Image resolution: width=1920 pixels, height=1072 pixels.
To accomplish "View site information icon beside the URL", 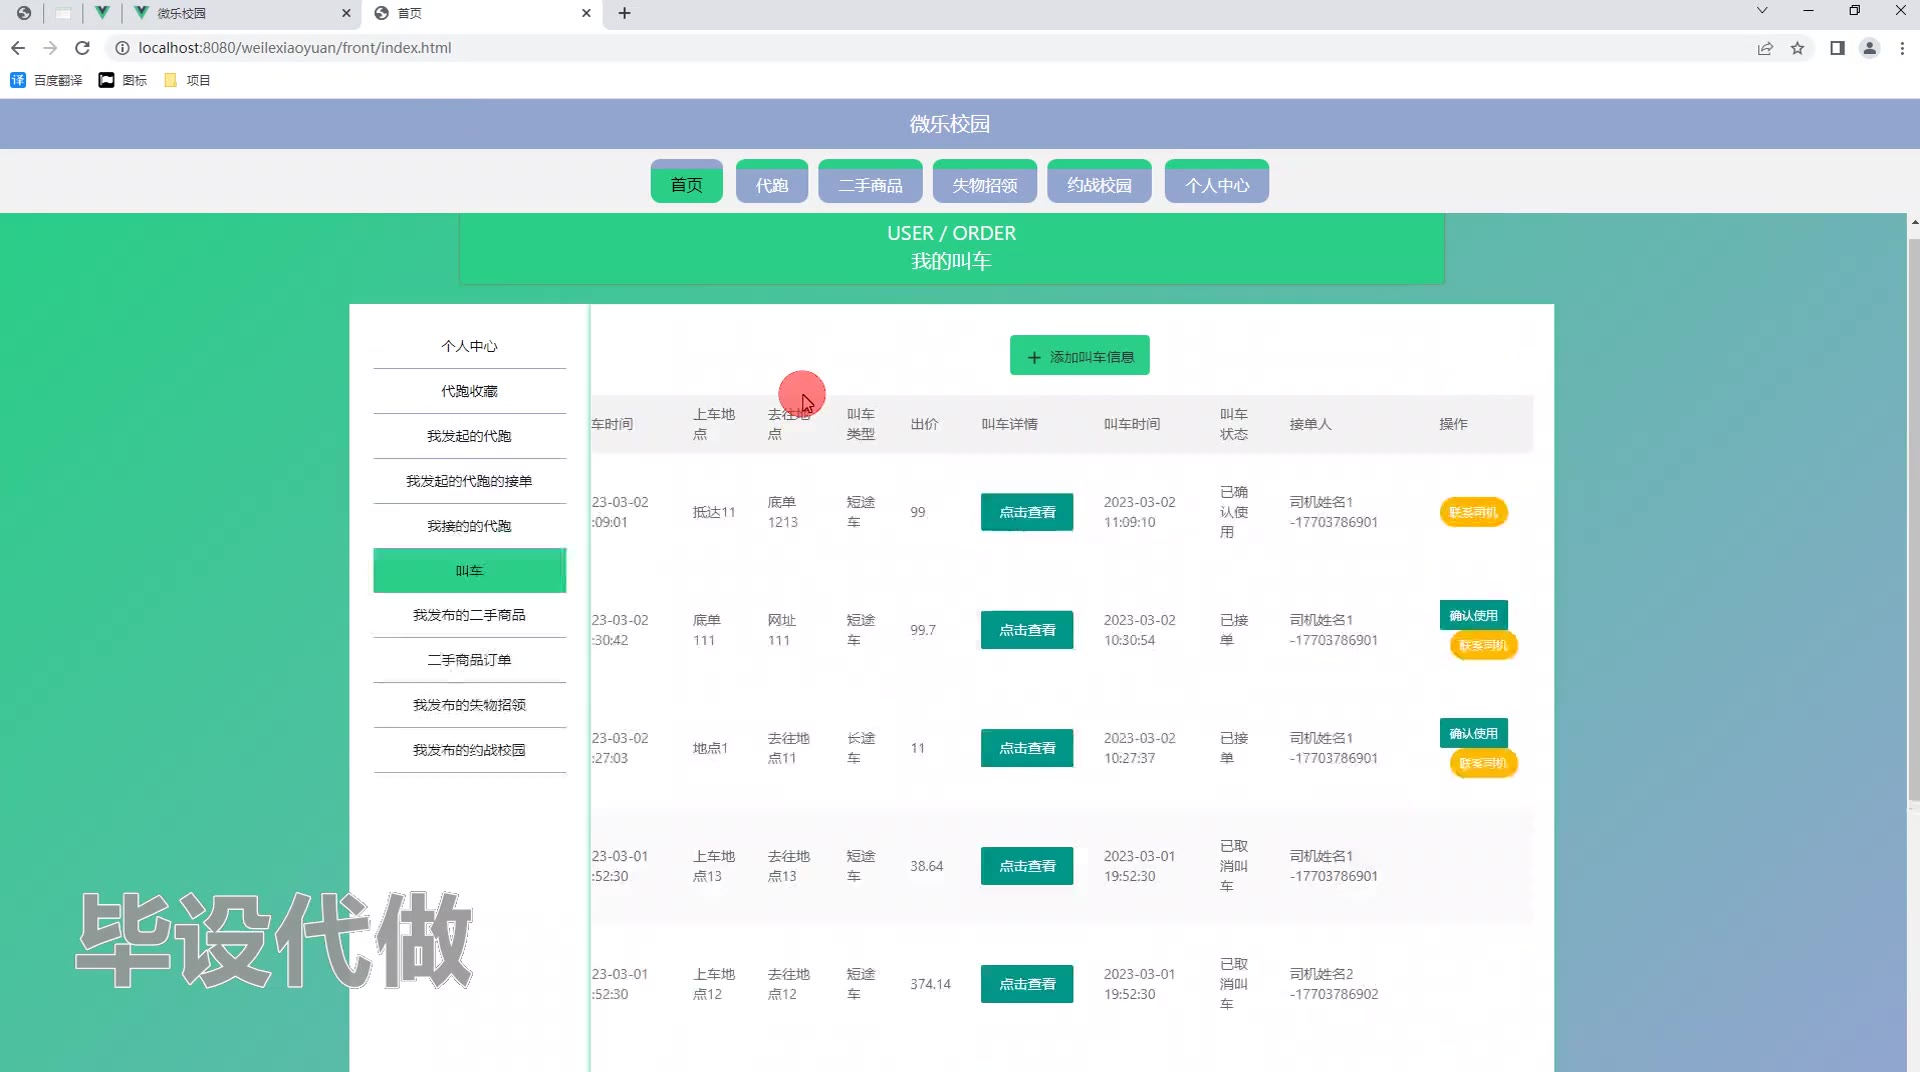I will pos(122,48).
